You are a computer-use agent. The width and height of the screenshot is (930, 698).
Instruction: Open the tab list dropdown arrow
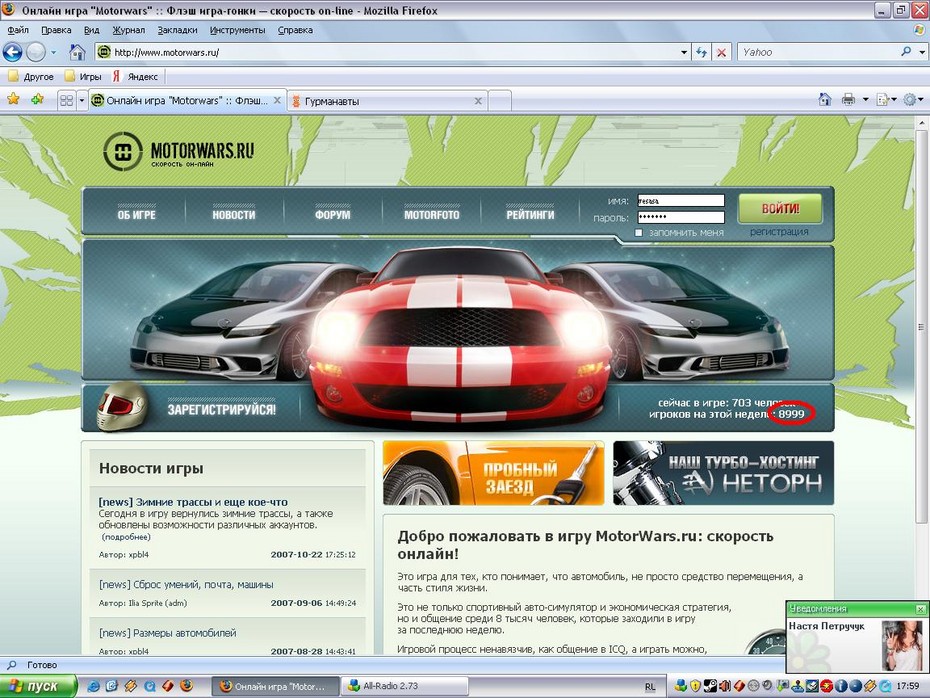(82, 101)
